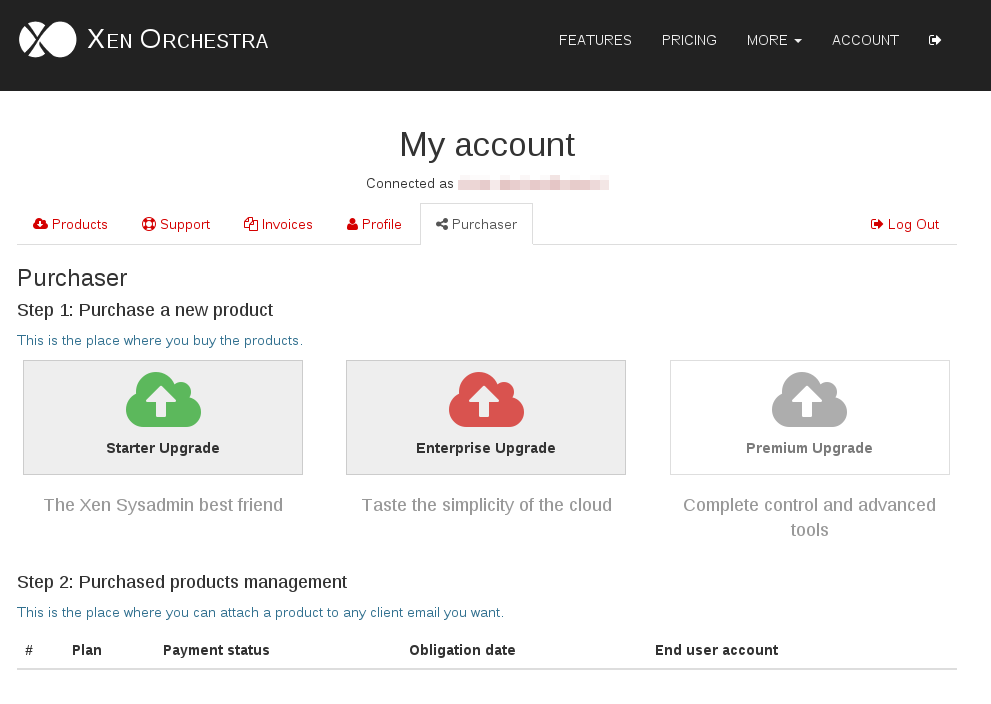Click the Xen Orchestra brand title

[x=178, y=39]
